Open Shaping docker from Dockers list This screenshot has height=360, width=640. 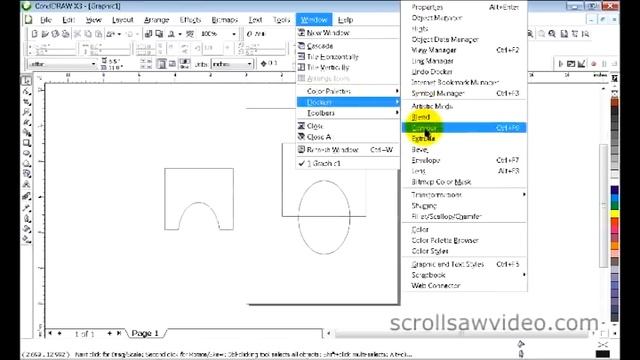pos(464,206)
